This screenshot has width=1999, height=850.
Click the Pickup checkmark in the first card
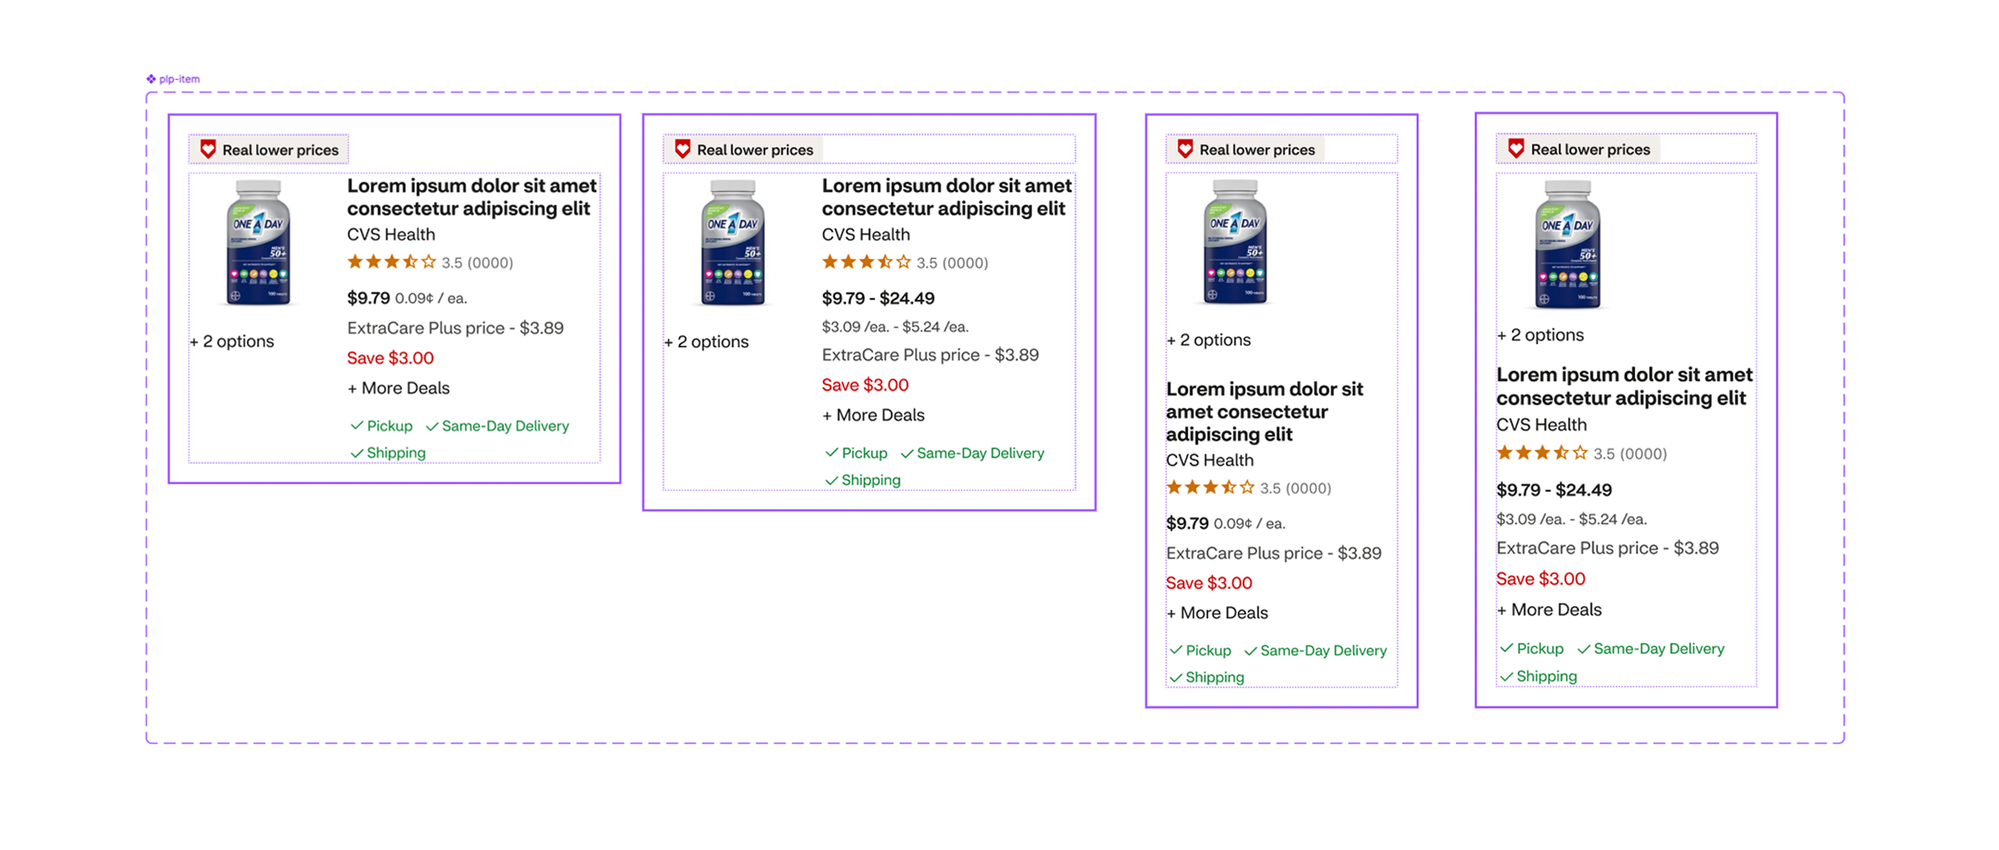357,426
